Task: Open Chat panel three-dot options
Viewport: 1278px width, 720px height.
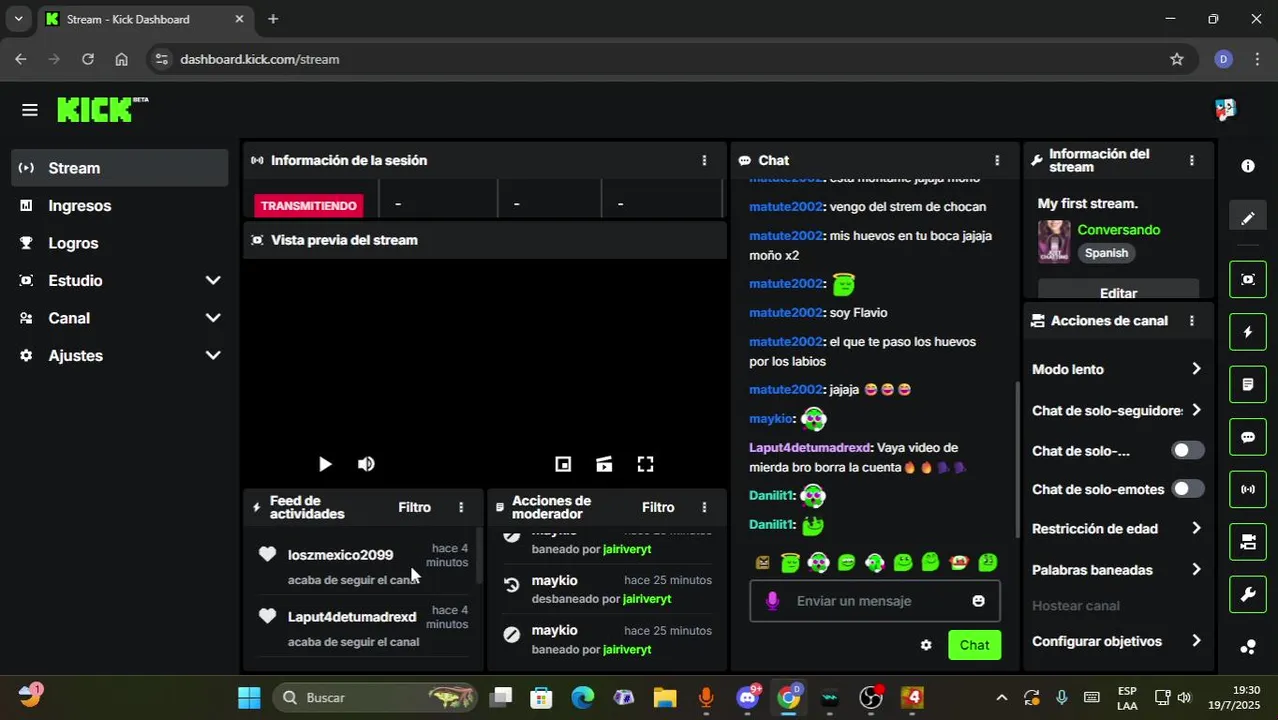Action: coord(996,160)
